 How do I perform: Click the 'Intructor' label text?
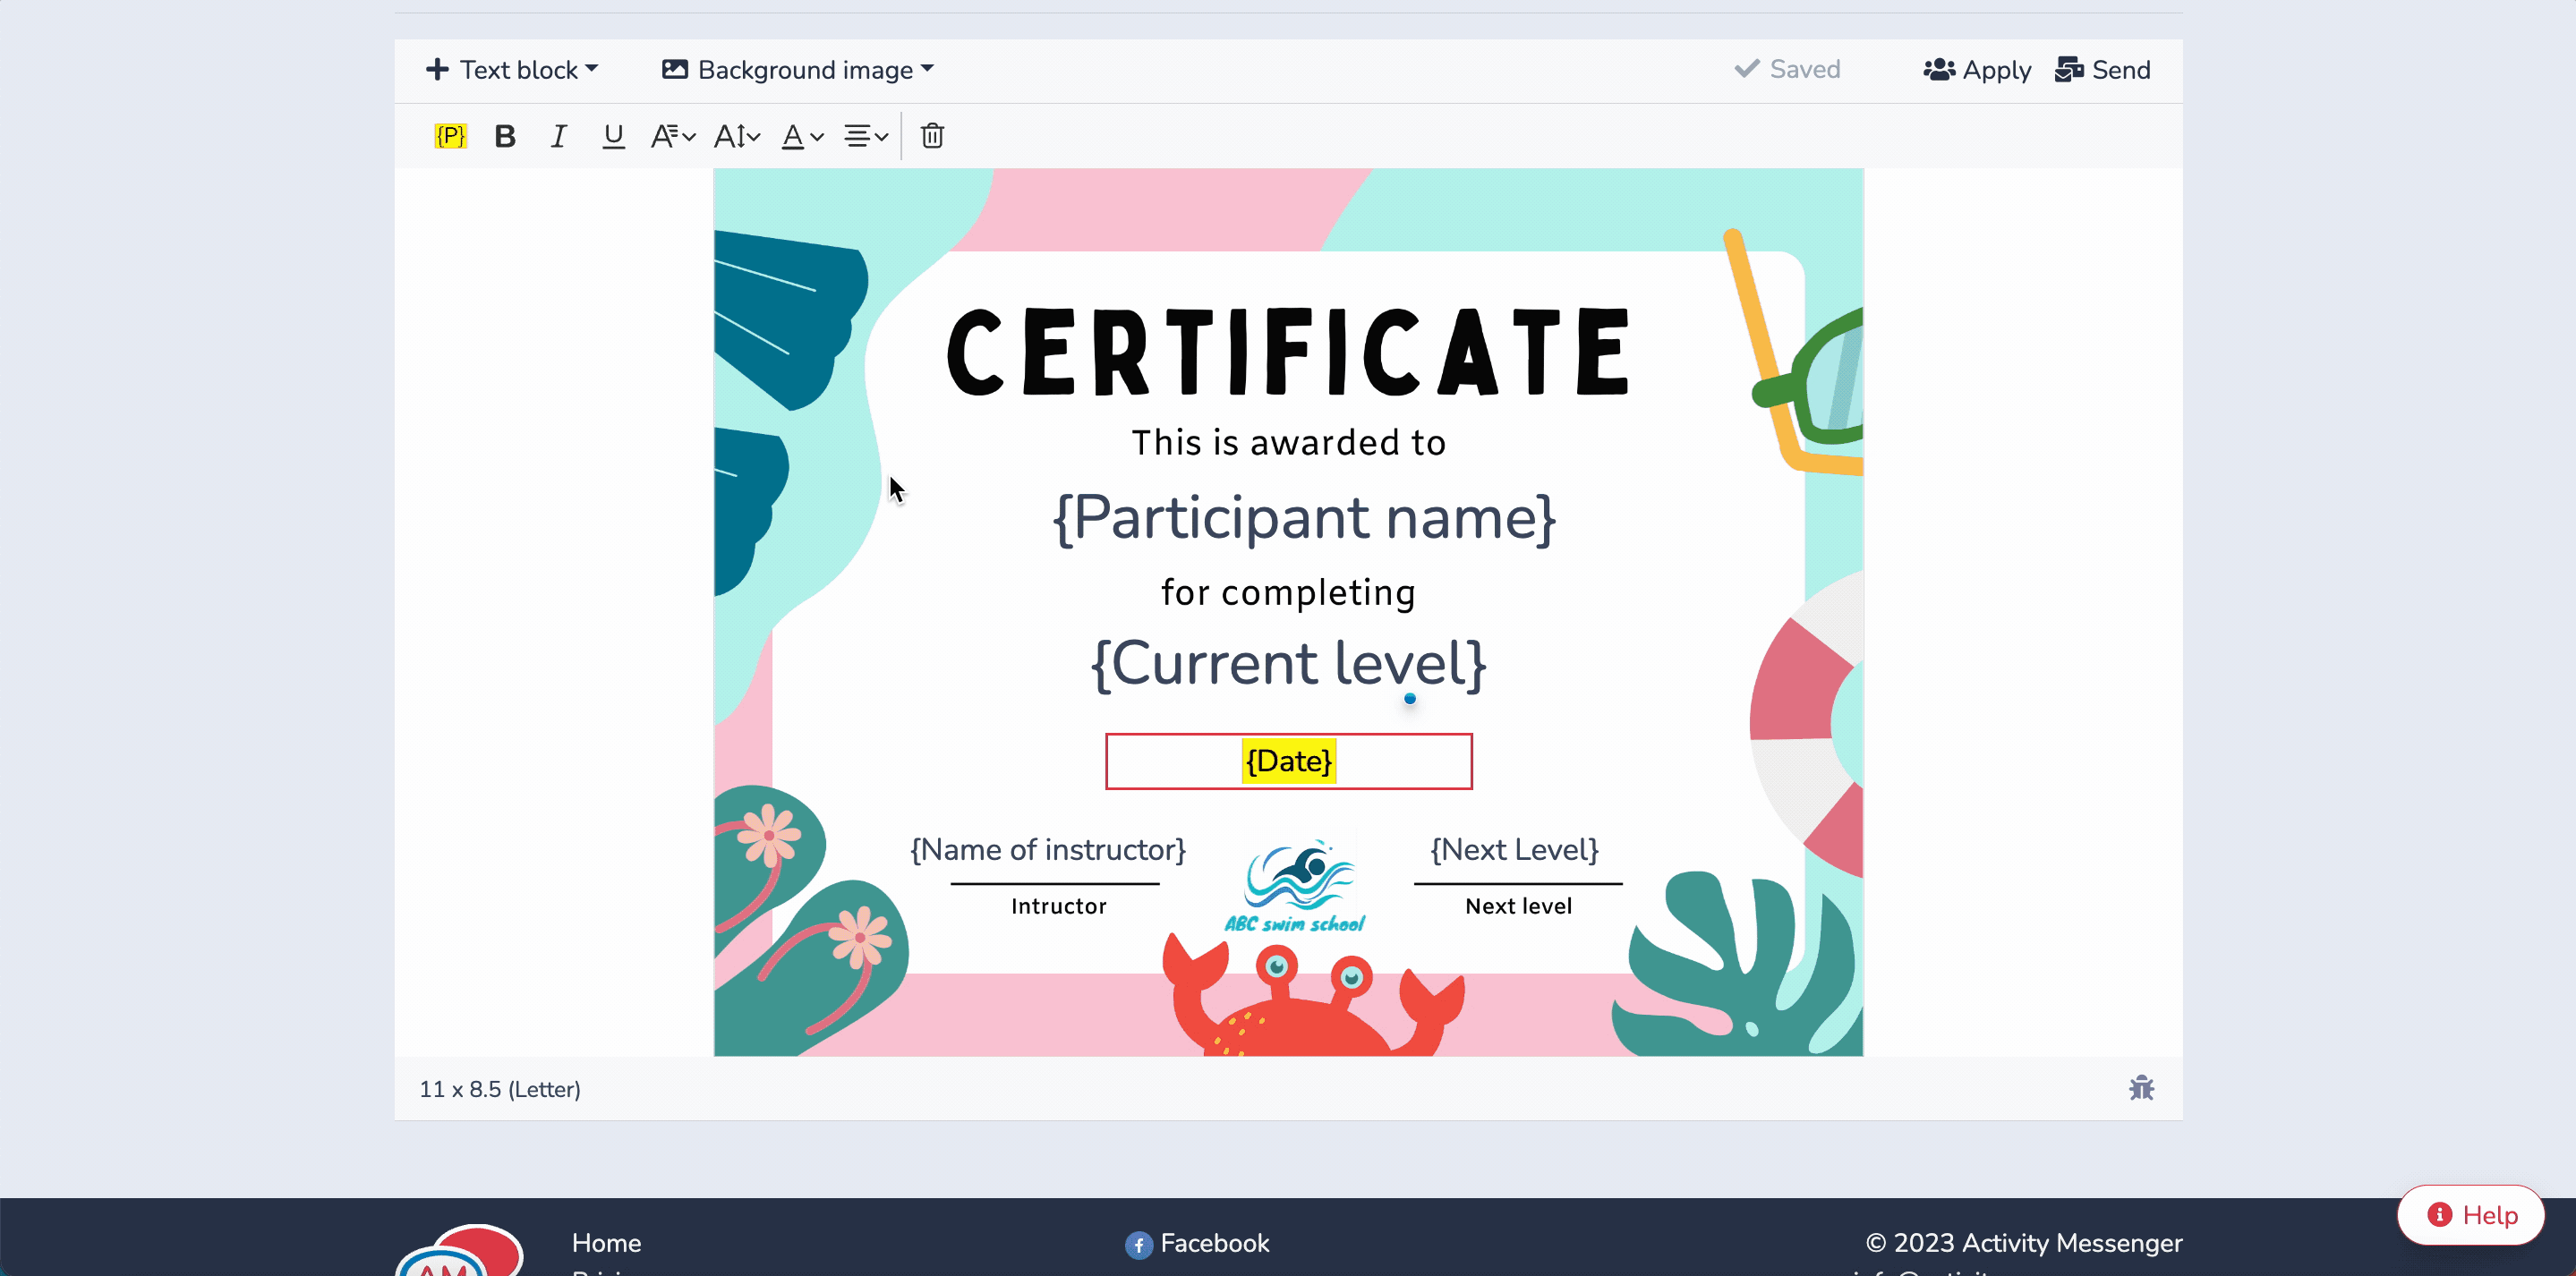1059,906
